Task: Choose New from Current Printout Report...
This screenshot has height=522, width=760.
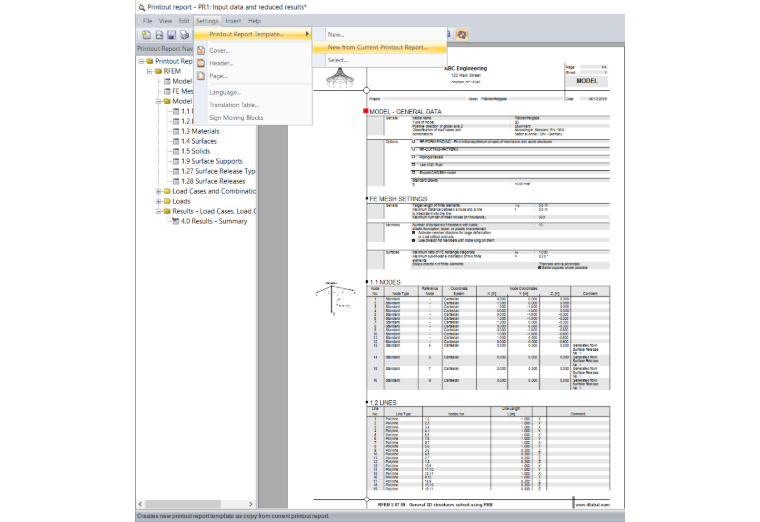Action: 379,47
